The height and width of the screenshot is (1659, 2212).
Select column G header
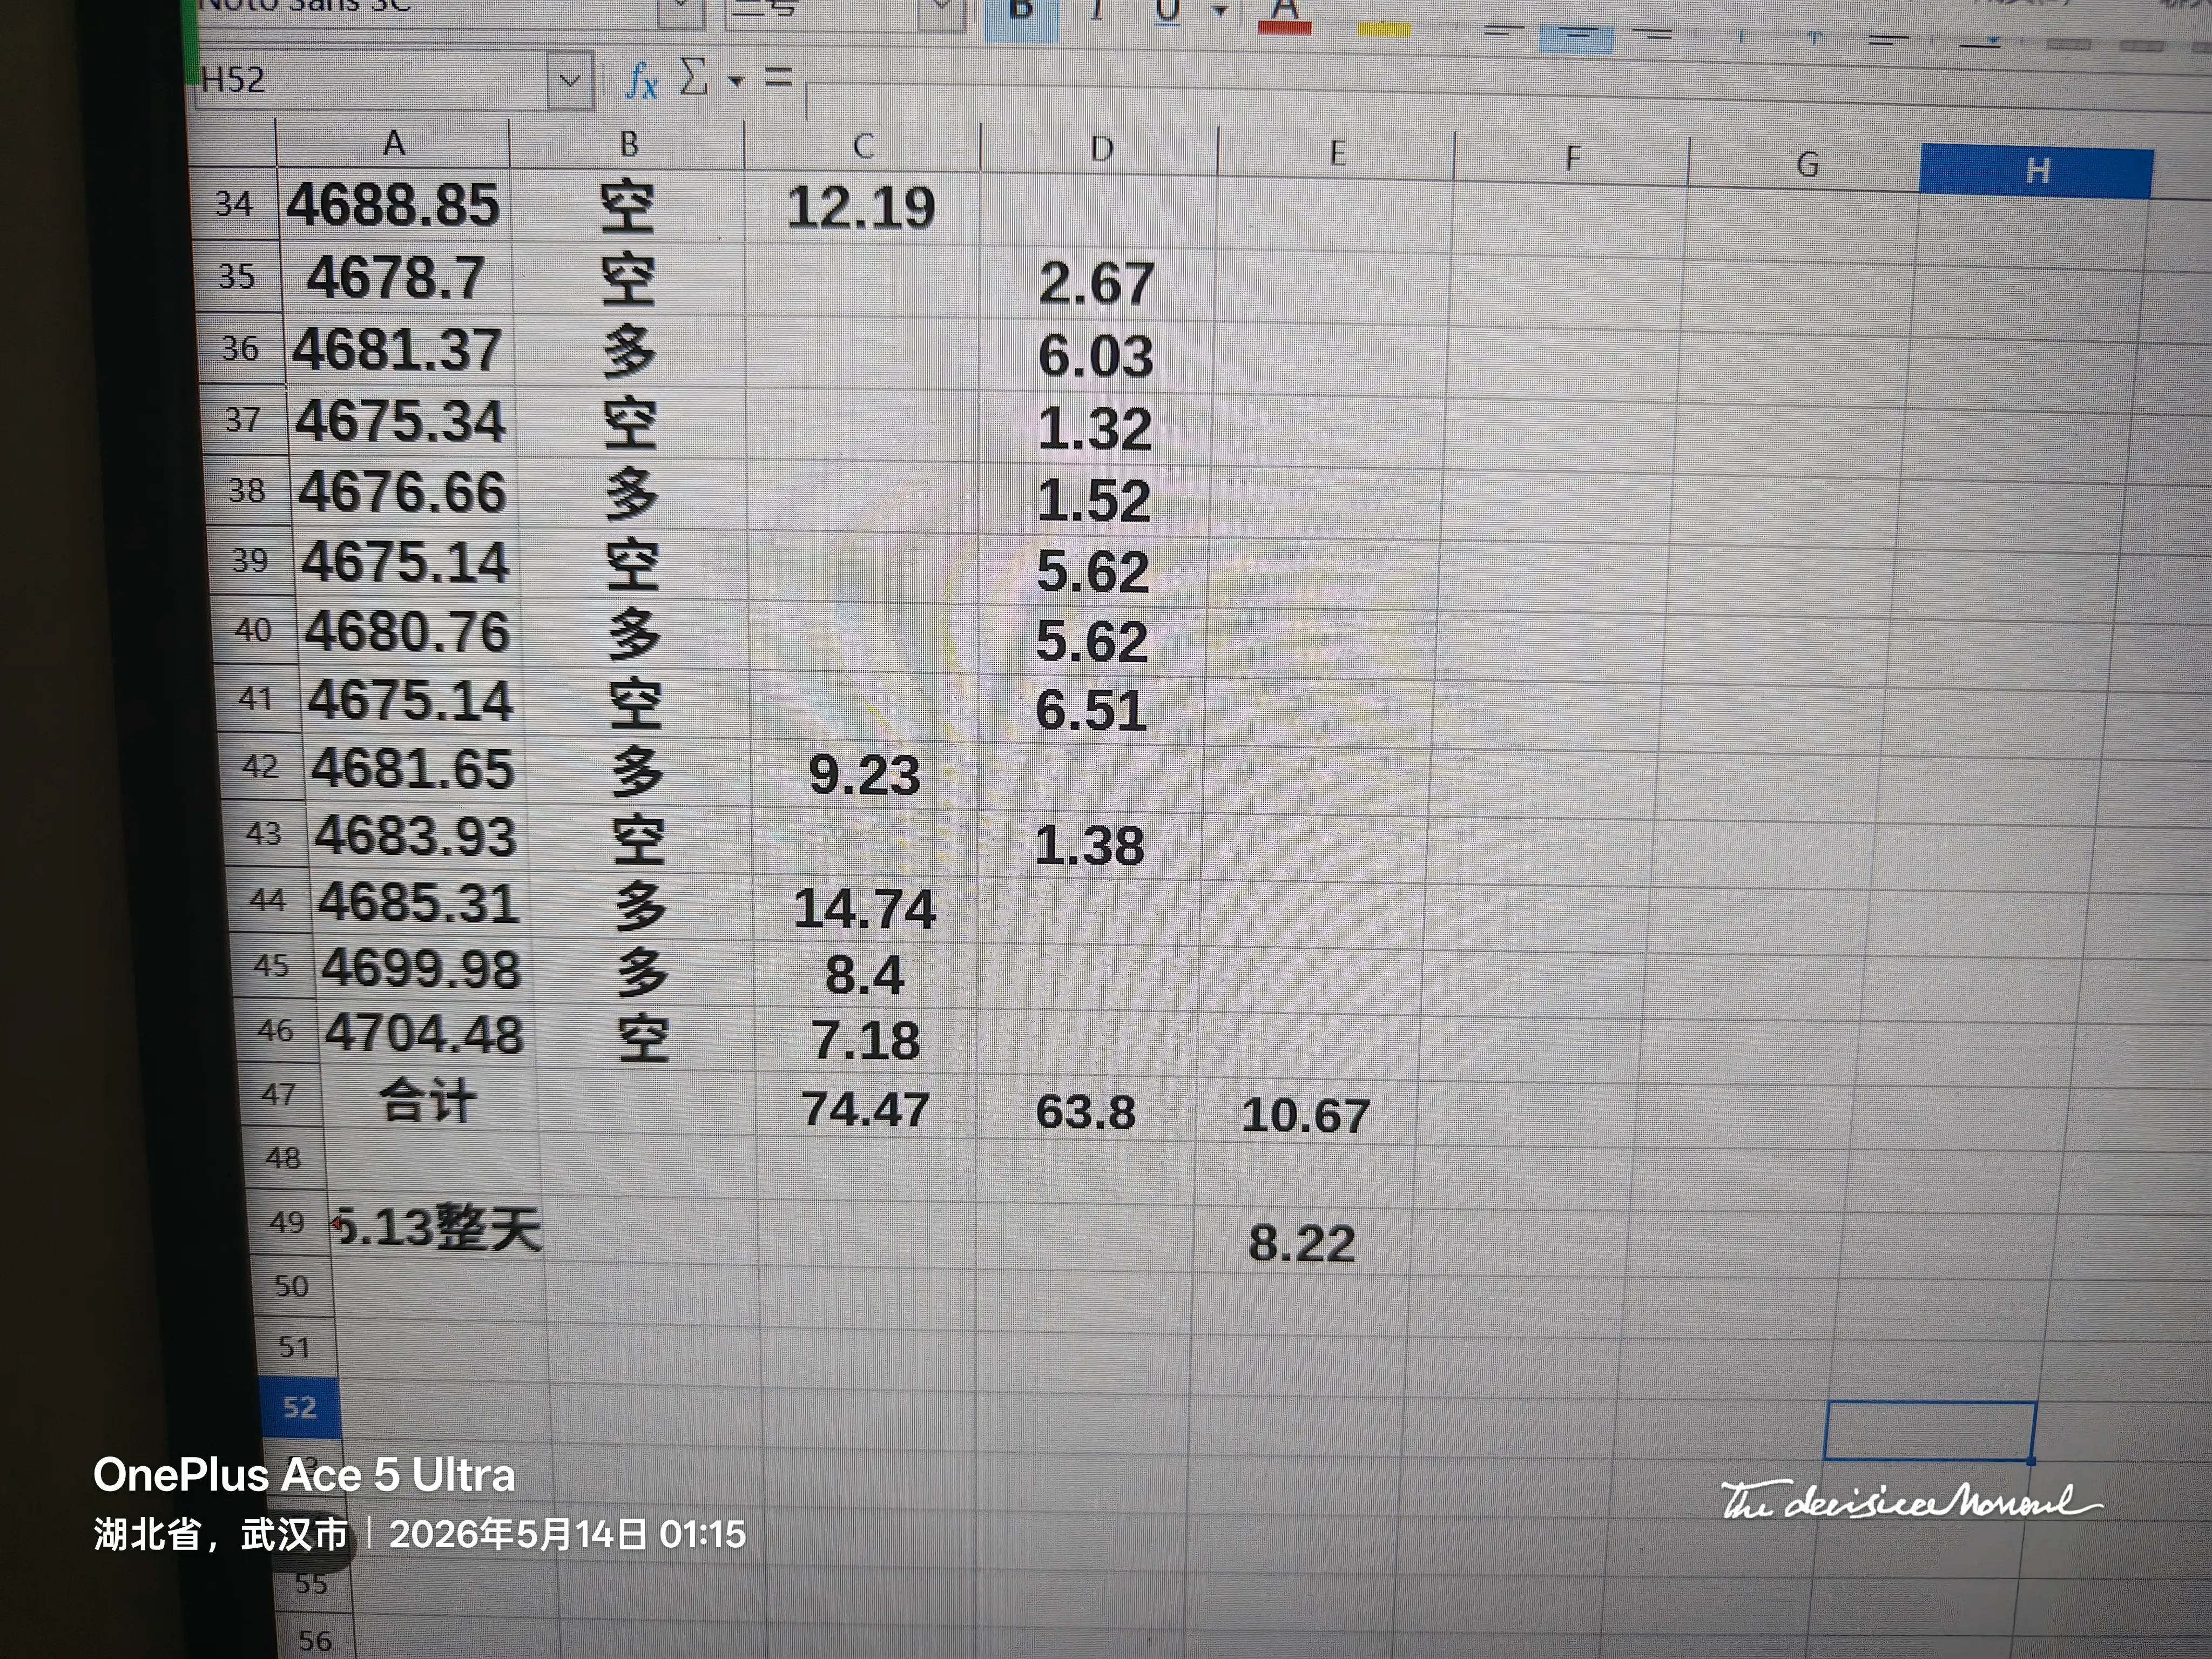coord(1806,165)
